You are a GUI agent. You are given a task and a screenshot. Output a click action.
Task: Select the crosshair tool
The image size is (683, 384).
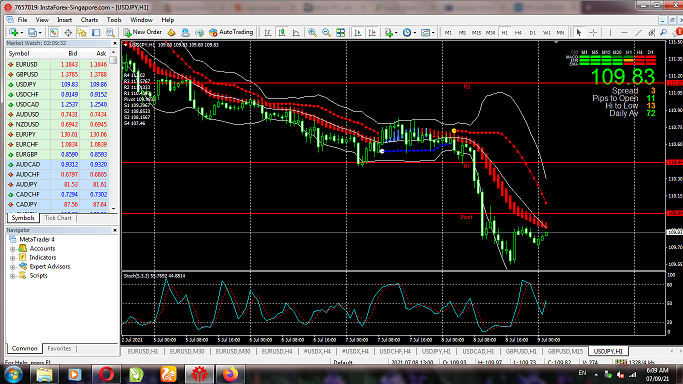(593, 33)
